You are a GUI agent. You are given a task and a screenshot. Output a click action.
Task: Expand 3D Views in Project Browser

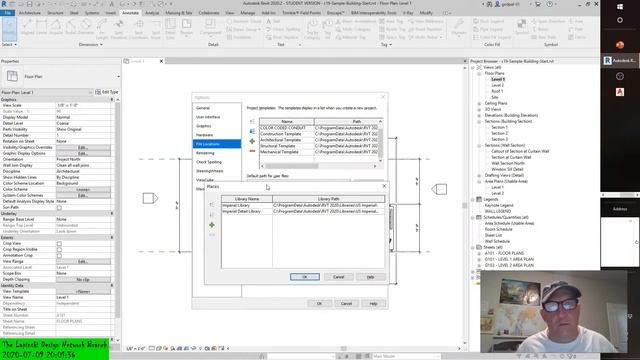point(479,109)
